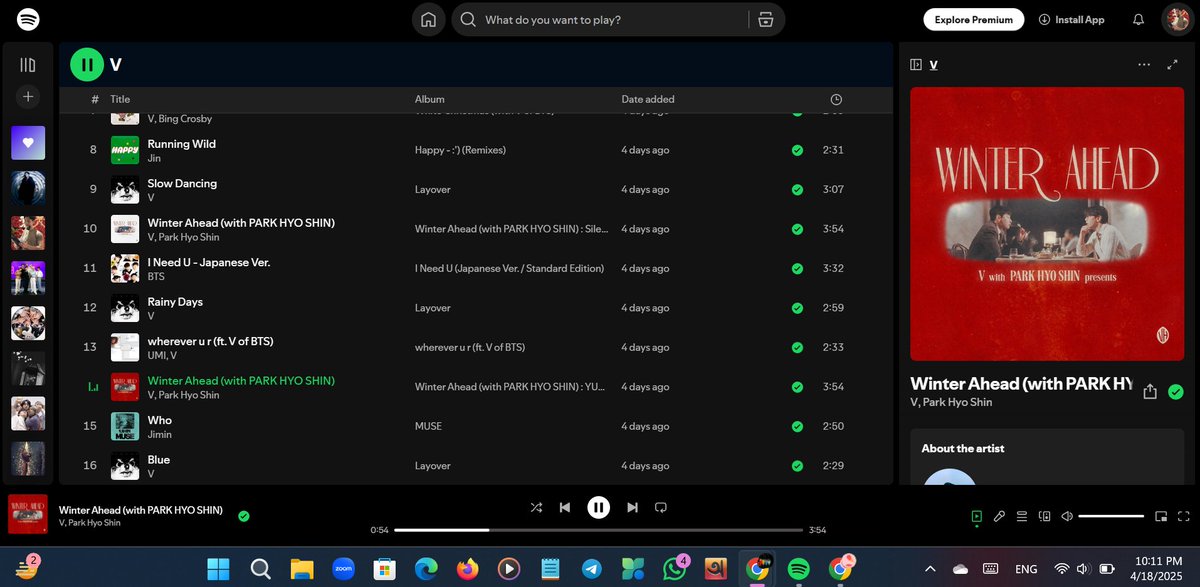Seek within the song progress bar
This screenshot has width=1200, height=587.
tap(598, 530)
